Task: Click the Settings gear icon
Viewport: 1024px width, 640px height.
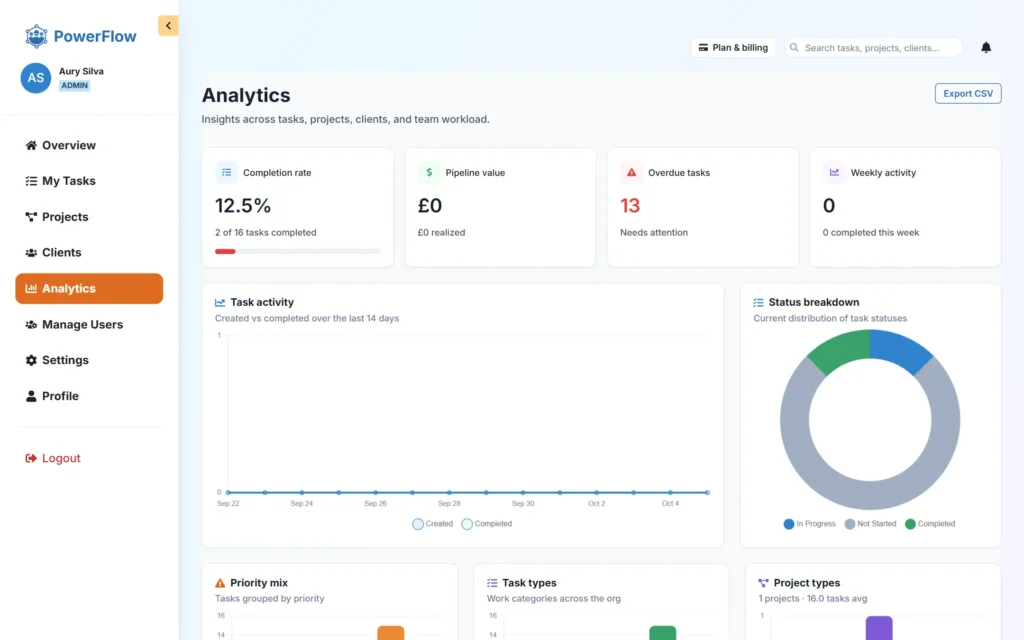Action: pos(31,360)
